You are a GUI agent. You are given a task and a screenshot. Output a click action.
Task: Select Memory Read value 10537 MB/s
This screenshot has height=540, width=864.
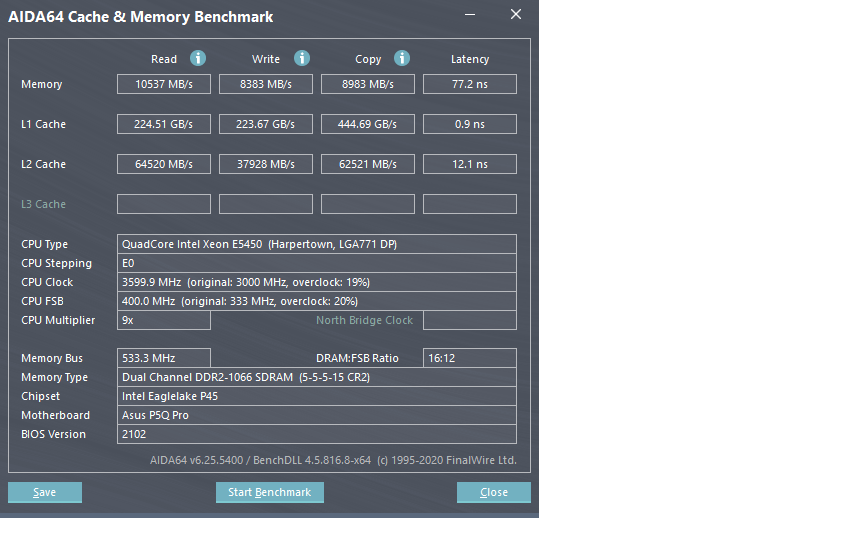point(164,84)
